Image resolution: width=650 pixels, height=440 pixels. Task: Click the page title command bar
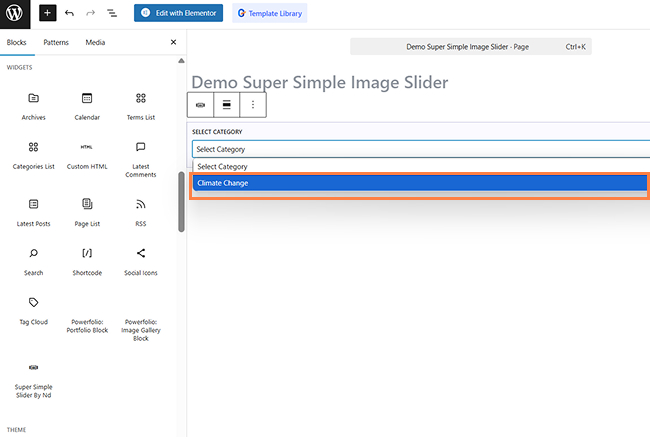pos(470,46)
